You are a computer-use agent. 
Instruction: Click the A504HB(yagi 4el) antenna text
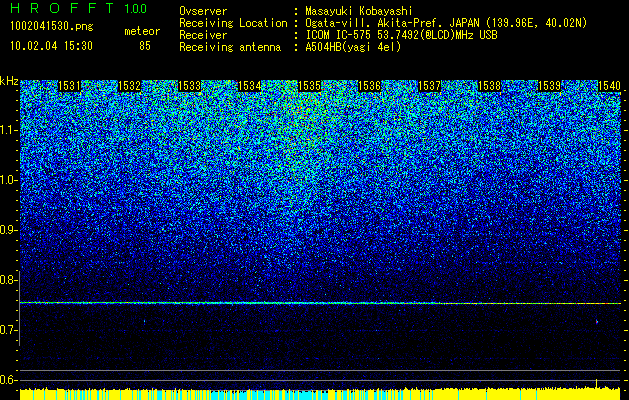(x=353, y=47)
